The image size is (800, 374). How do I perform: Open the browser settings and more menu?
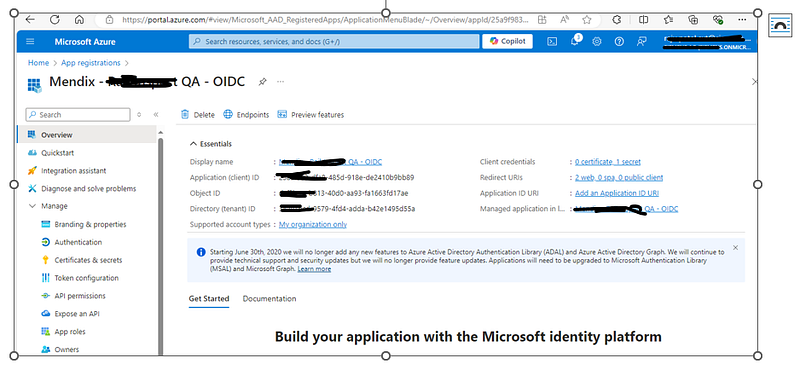point(742,20)
